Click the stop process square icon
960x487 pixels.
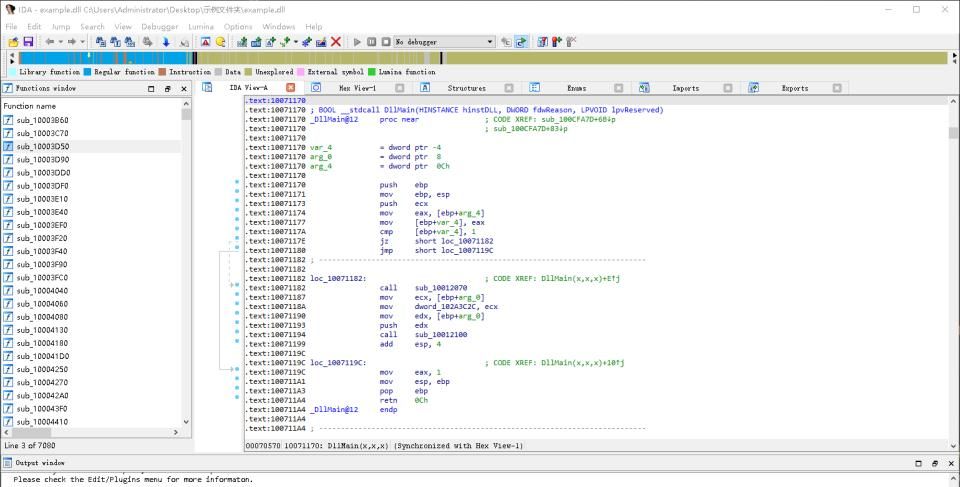[x=385, y=42]
